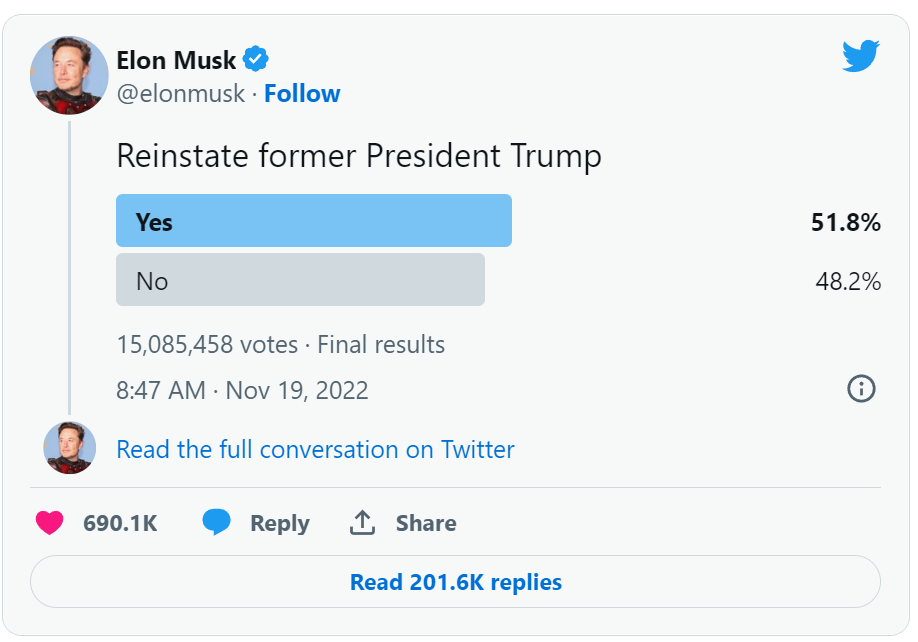Click the @elonmusk handle
The height and width of the screenshot is (642, 918).
(180, 94)
